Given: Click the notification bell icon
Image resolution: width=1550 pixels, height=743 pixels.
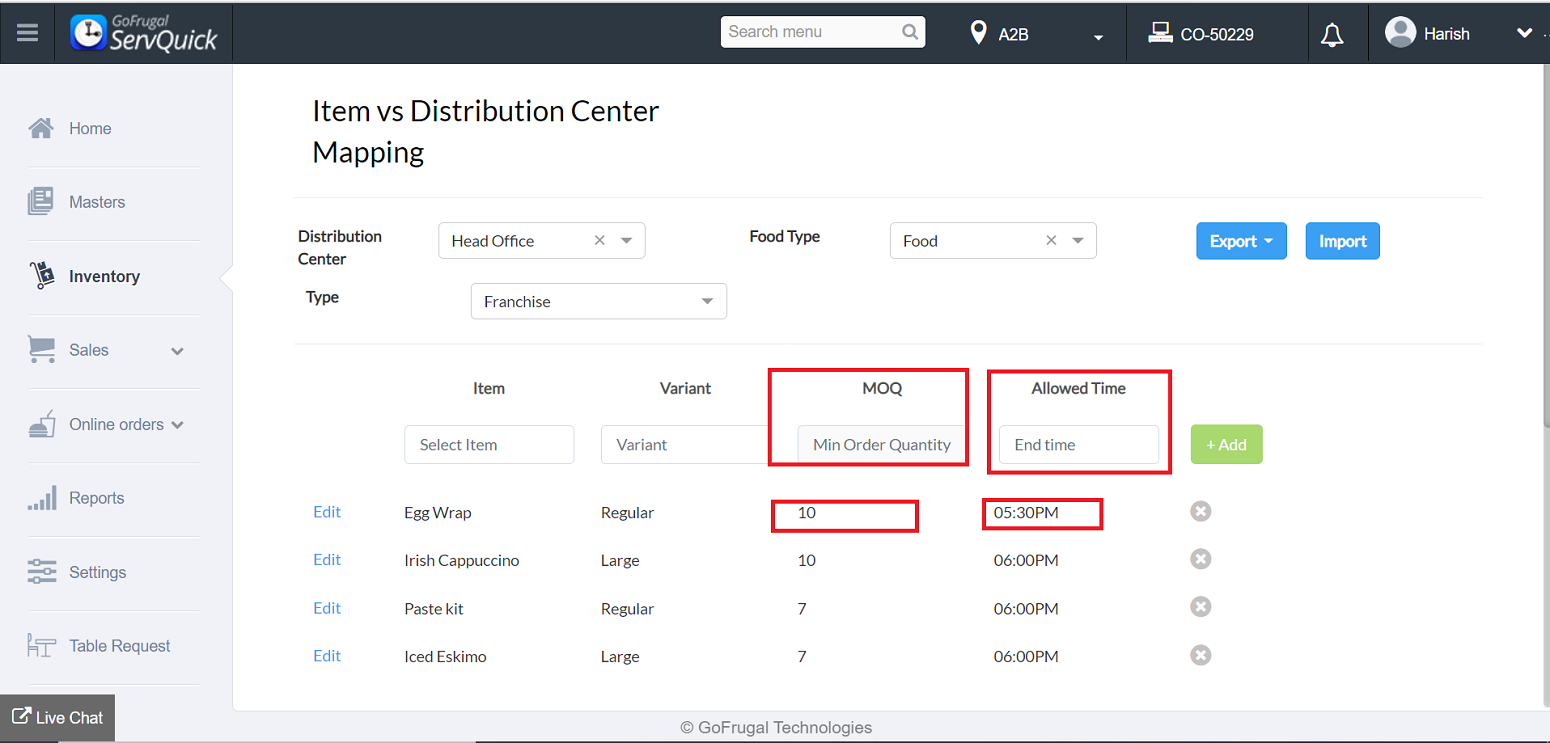Looking at the screenshot, I should click(x=1332, y=35).
